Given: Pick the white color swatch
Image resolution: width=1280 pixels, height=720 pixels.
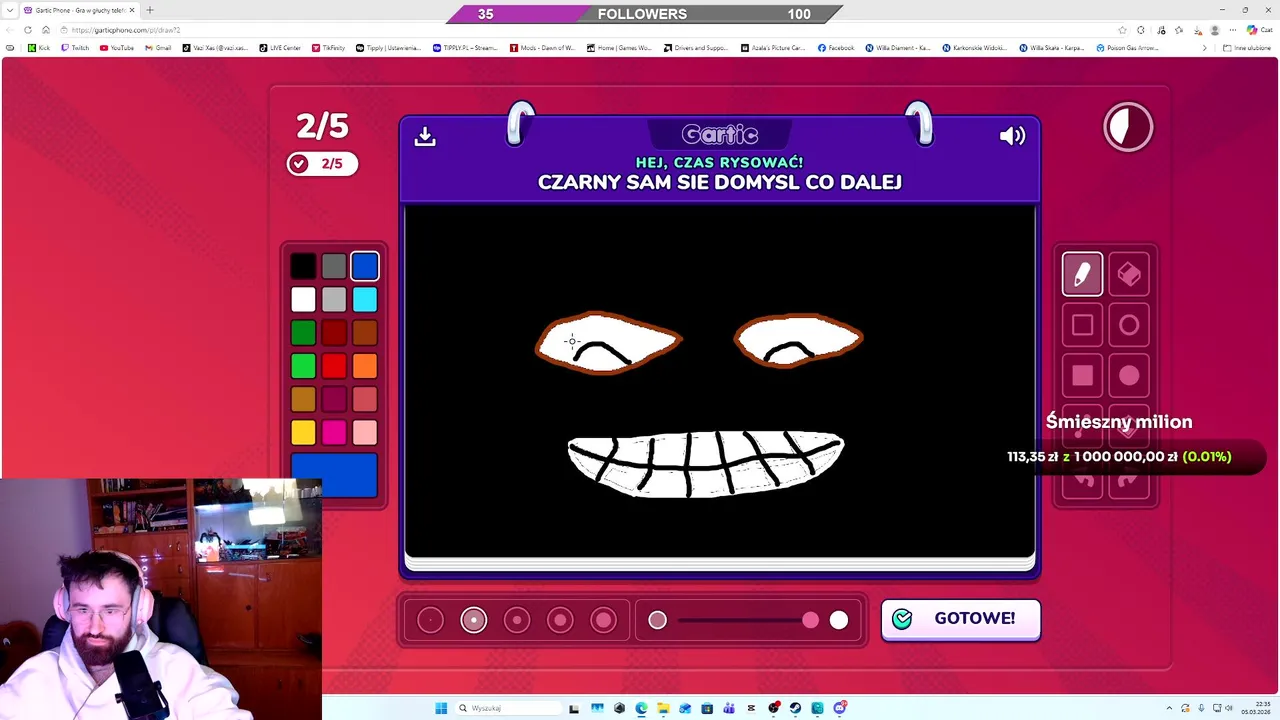Looking at the screenshot, I should (303, 299).
